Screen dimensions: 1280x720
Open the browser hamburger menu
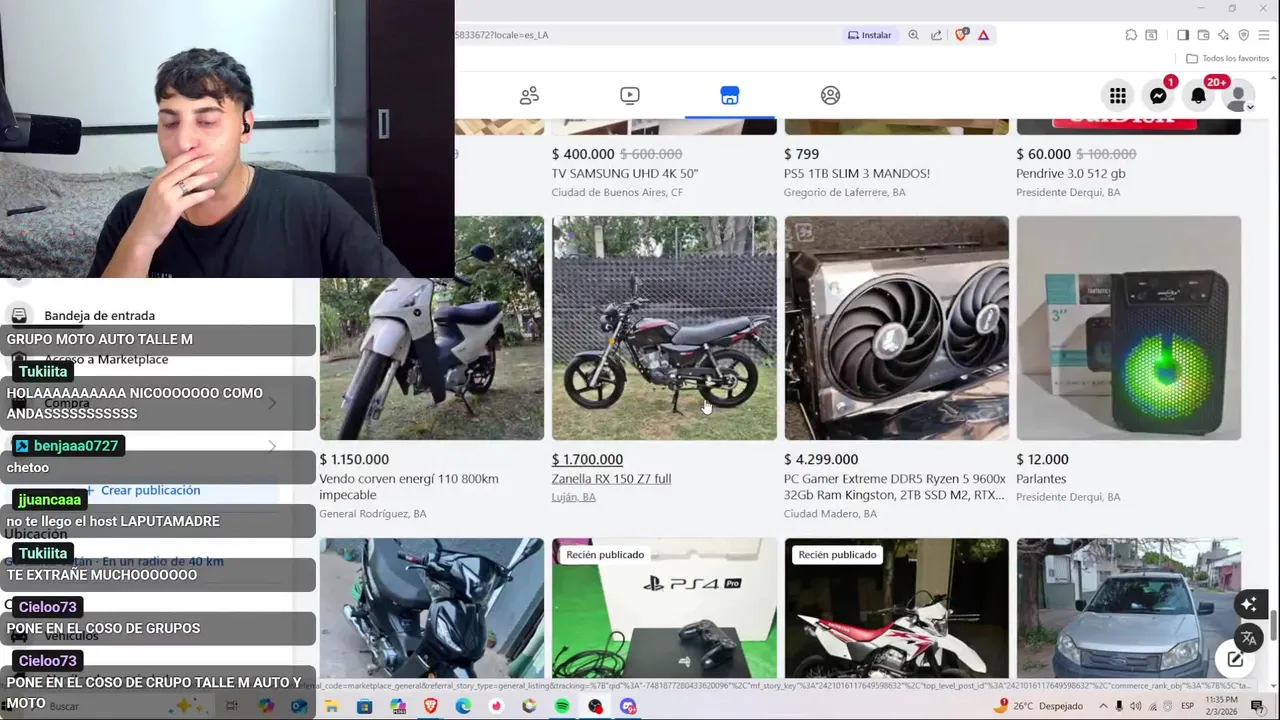point(1265,35)
